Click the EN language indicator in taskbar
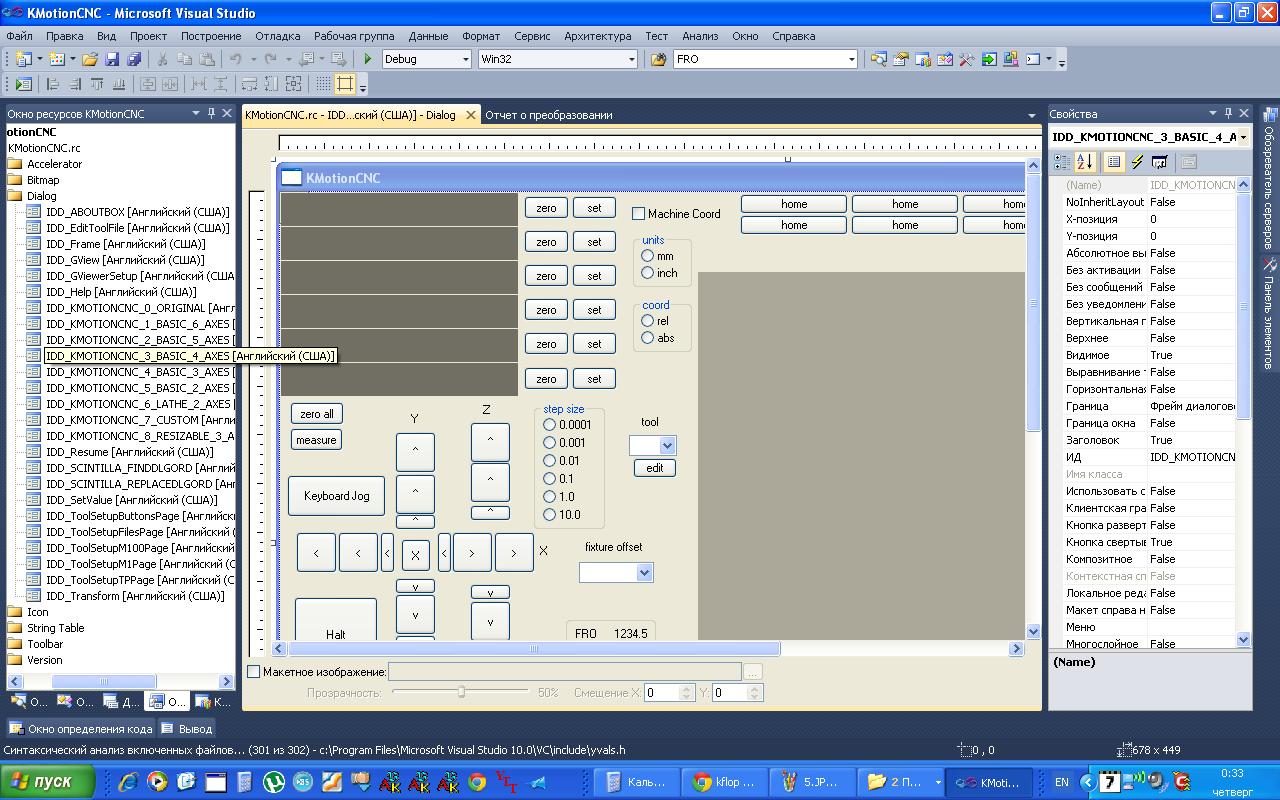Viewport: 1280px width, 800px height. click(x=1062, y=782)
